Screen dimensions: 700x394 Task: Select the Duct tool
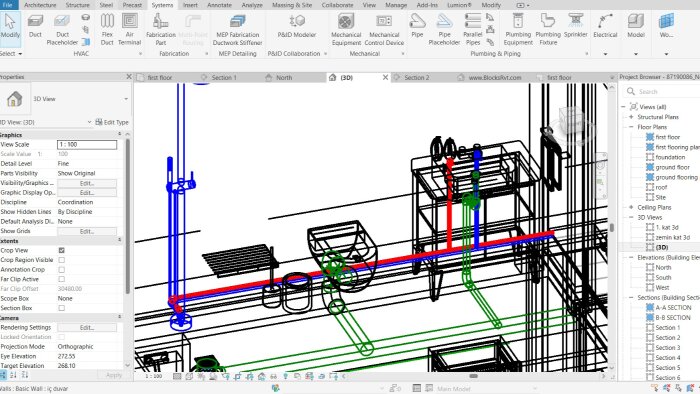pos(35,26)
